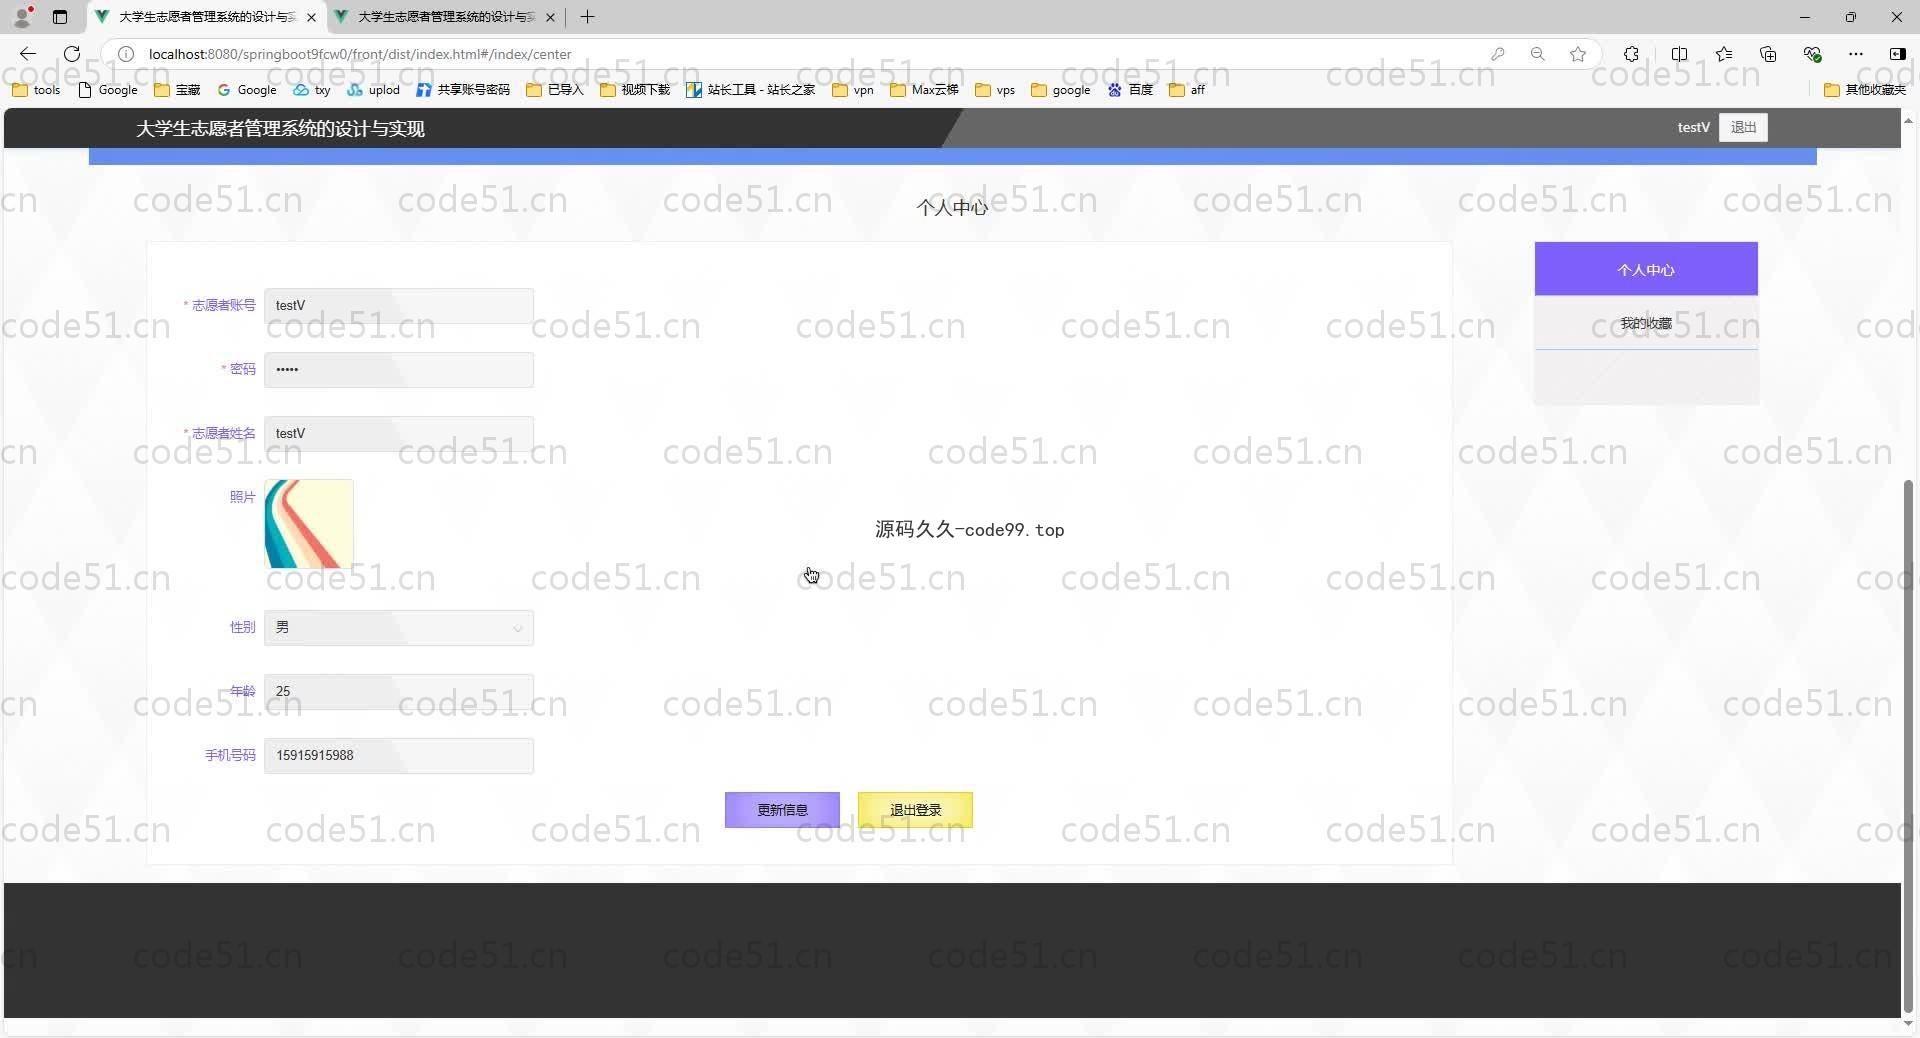Open the 宝藏 bookmark folder
Screen dimensions: 1920x1038
tap(177, 90)
